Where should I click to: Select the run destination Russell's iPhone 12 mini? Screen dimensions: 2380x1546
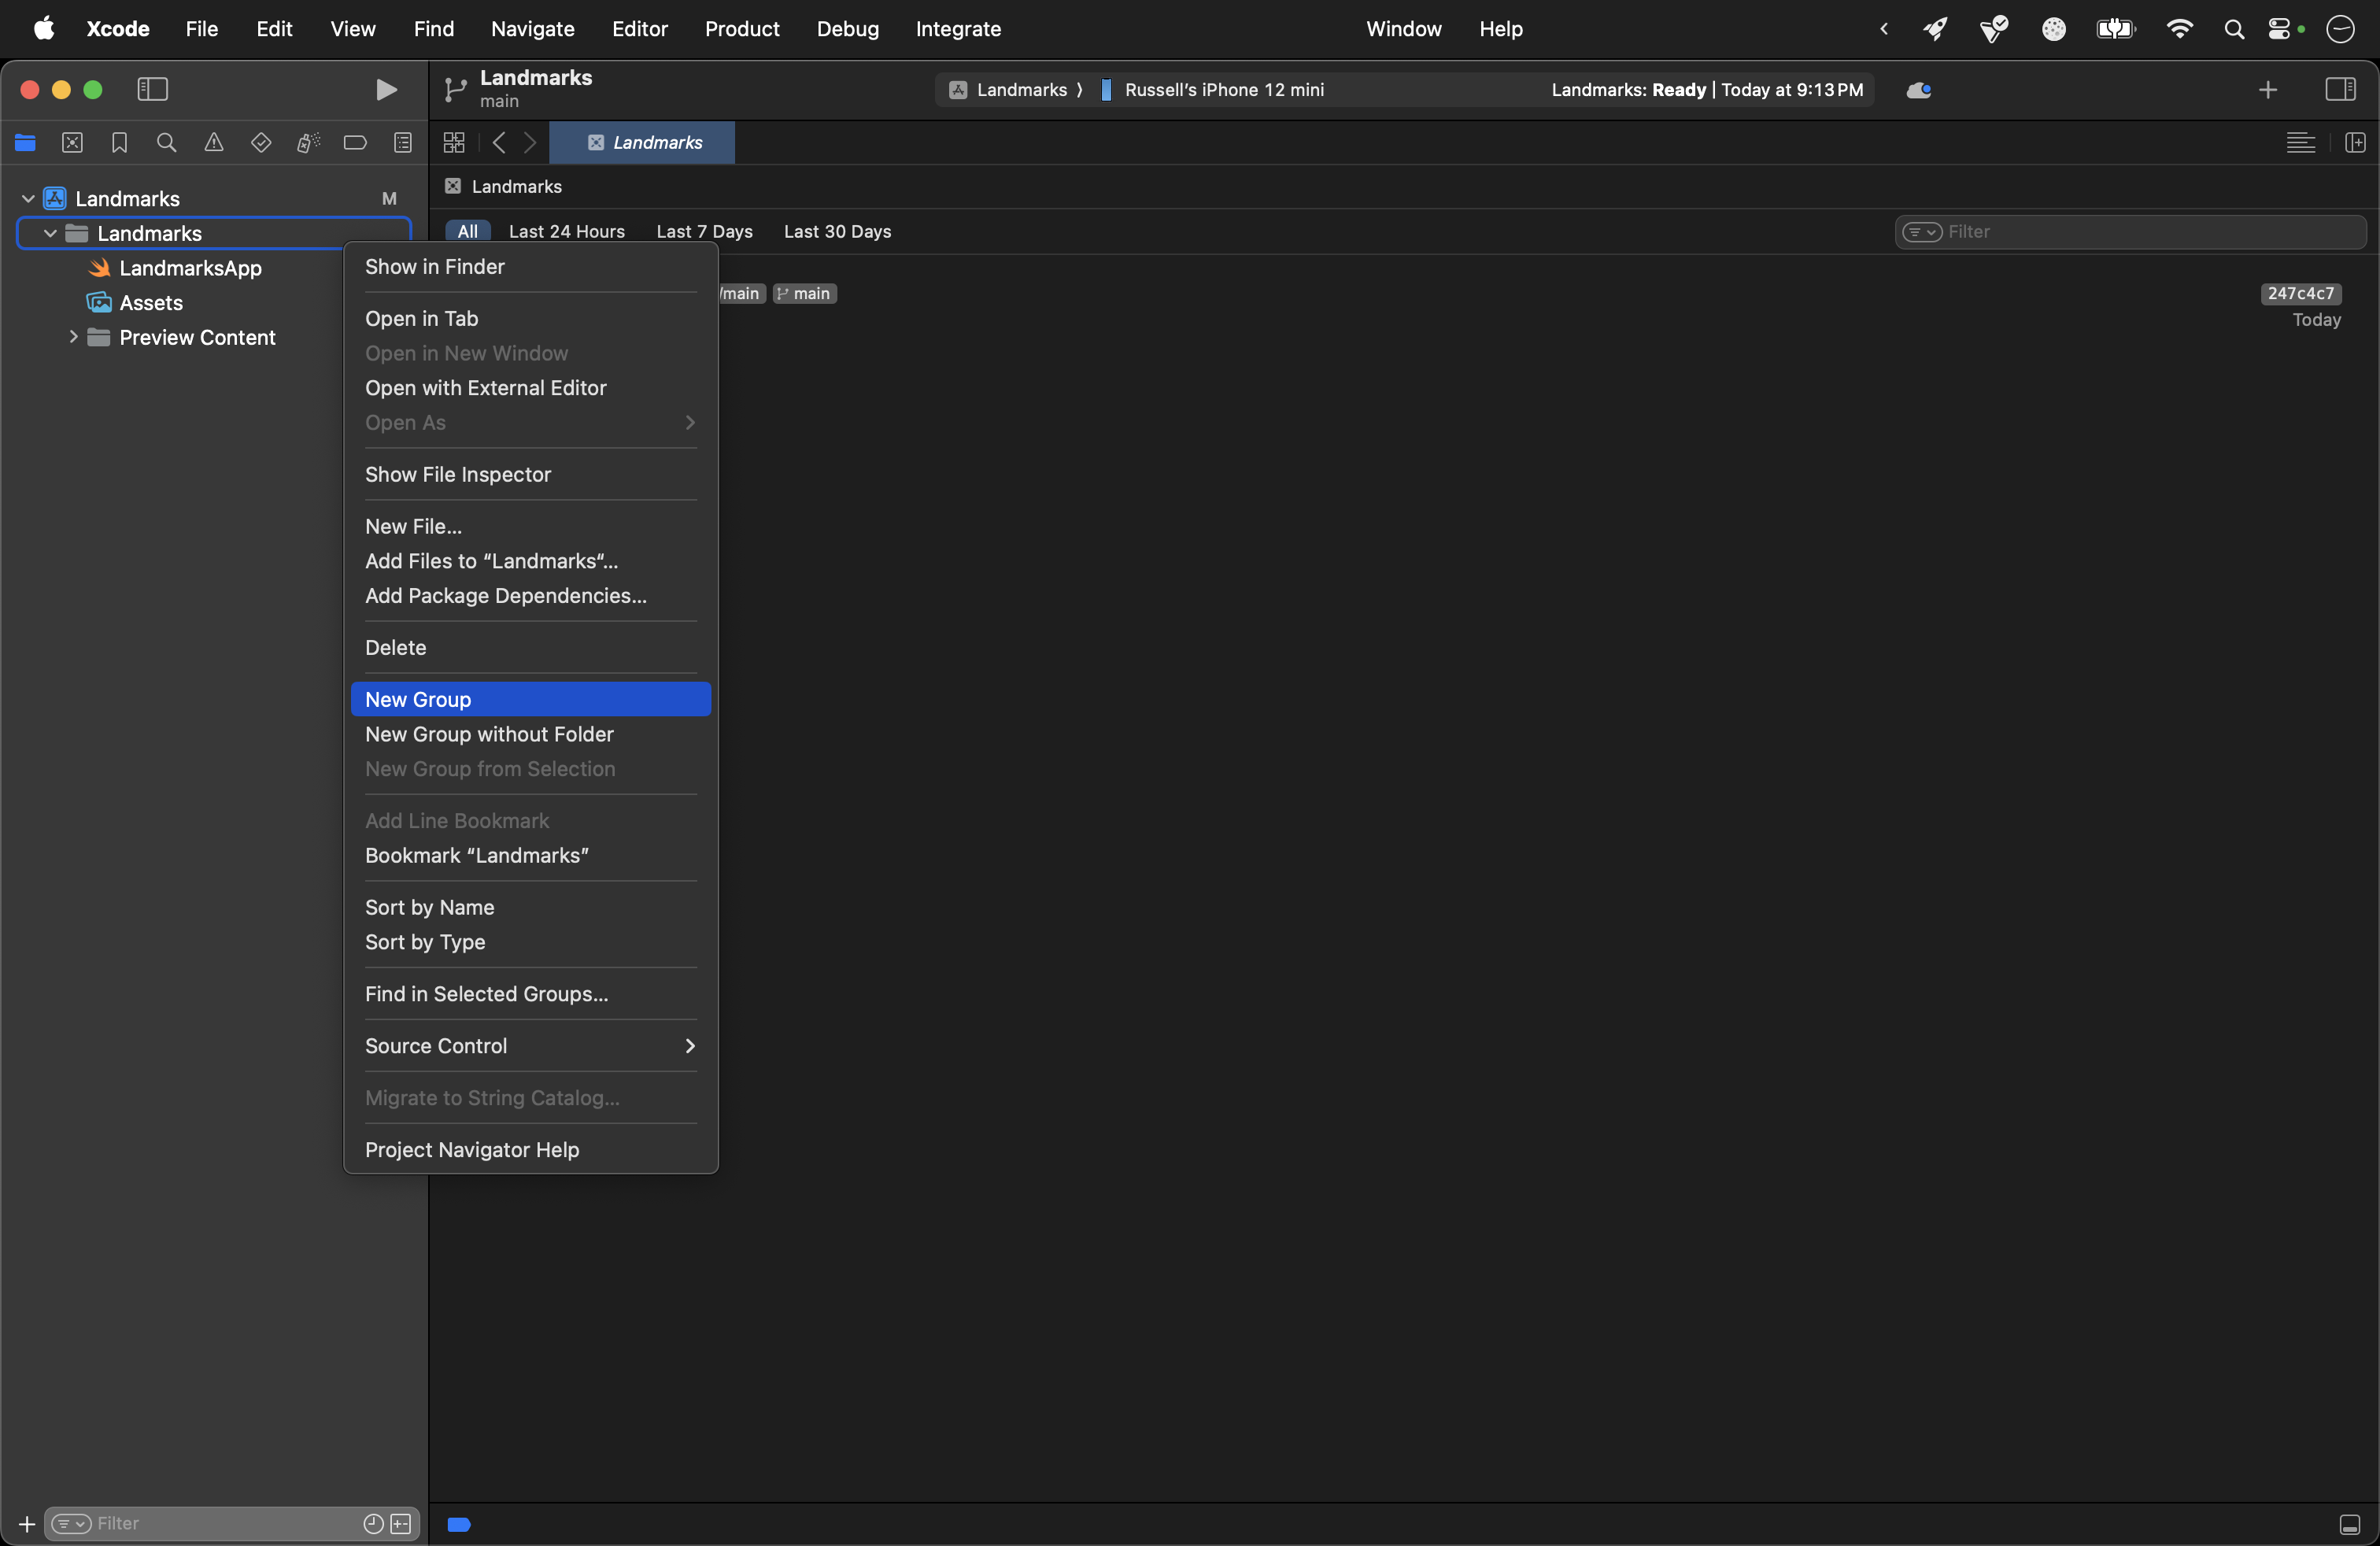[x=1224, y=90]
